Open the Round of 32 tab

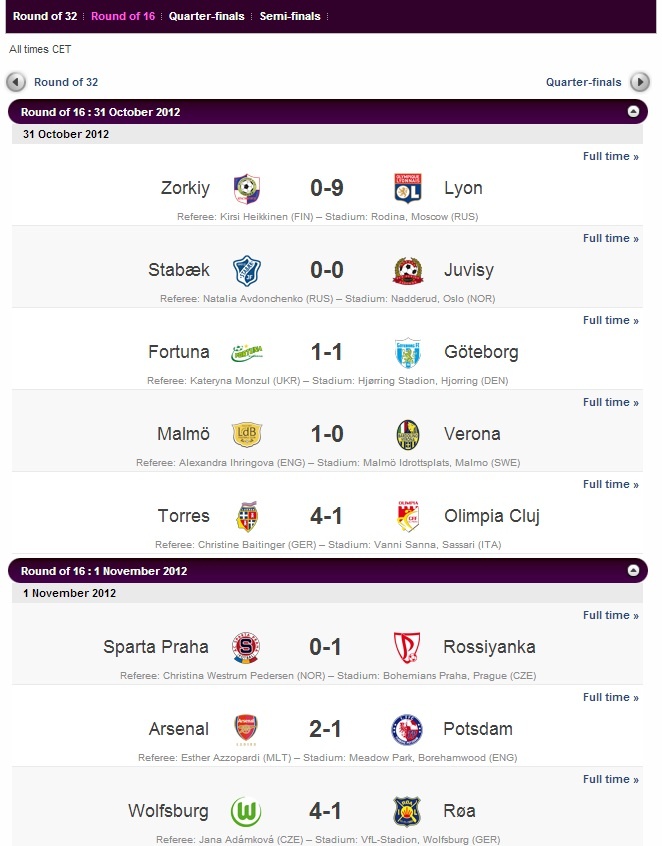(x=45, y=16)
